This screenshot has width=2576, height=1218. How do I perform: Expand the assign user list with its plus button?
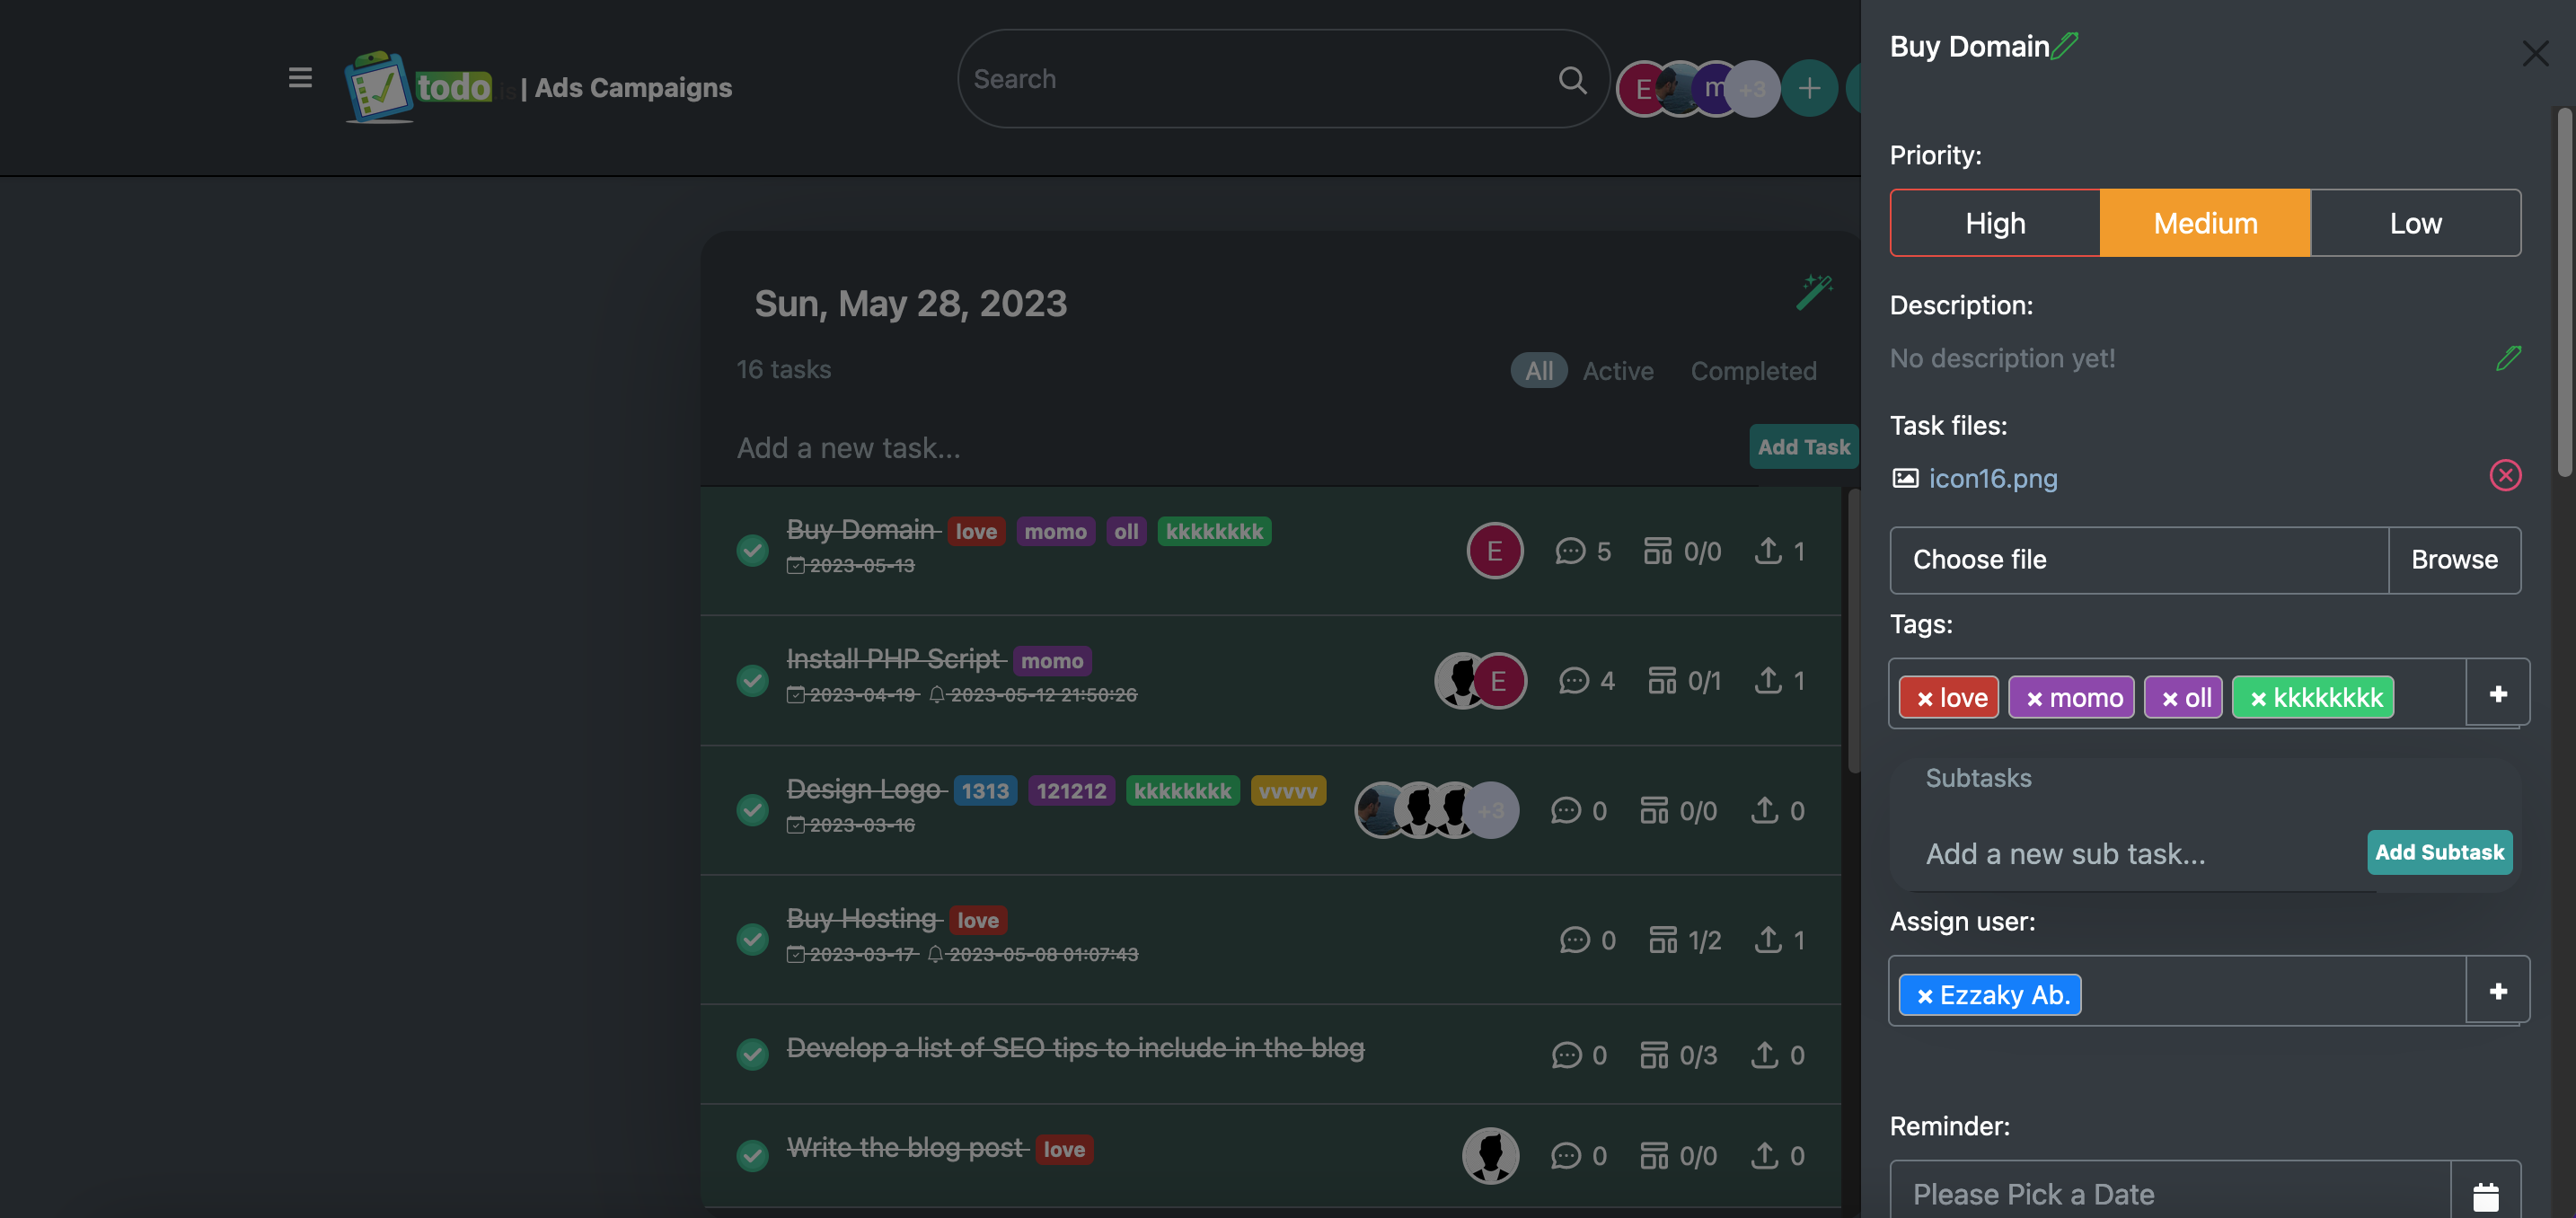pyautogui.click(x=2497, y=990)
